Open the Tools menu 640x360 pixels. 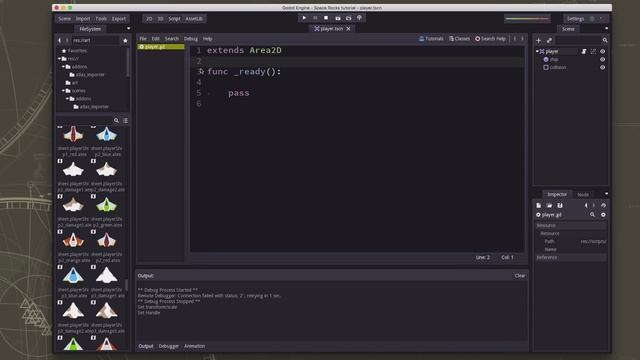[101, 19]
